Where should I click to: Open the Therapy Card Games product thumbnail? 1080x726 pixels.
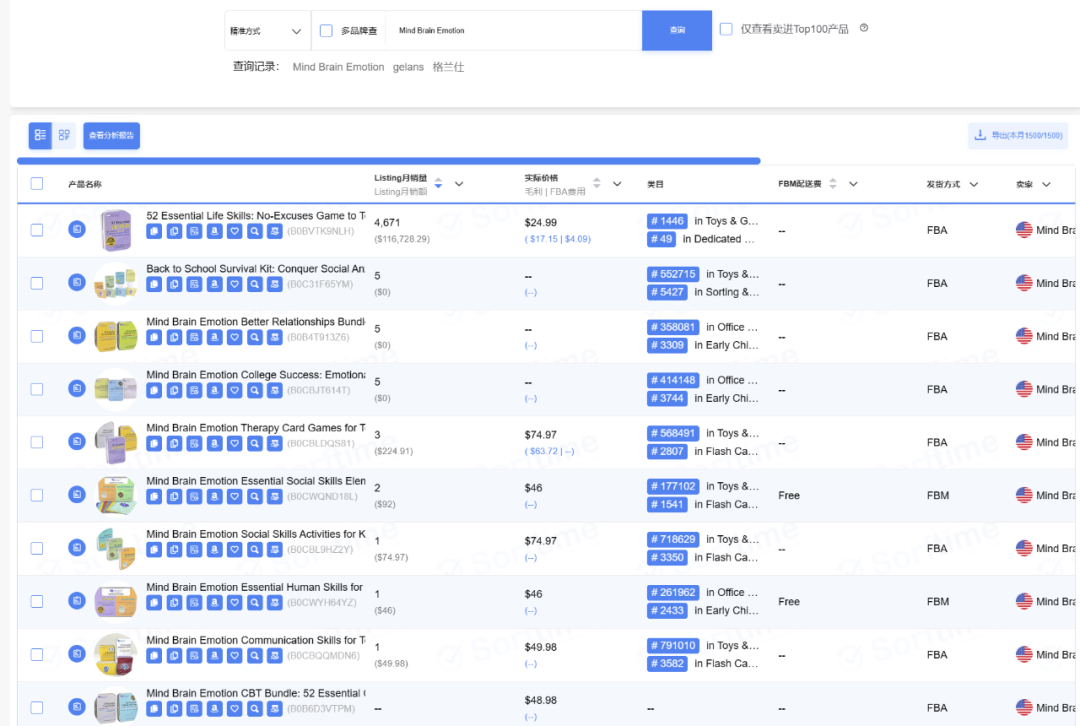pyautogui.click(x=116, y=442)
